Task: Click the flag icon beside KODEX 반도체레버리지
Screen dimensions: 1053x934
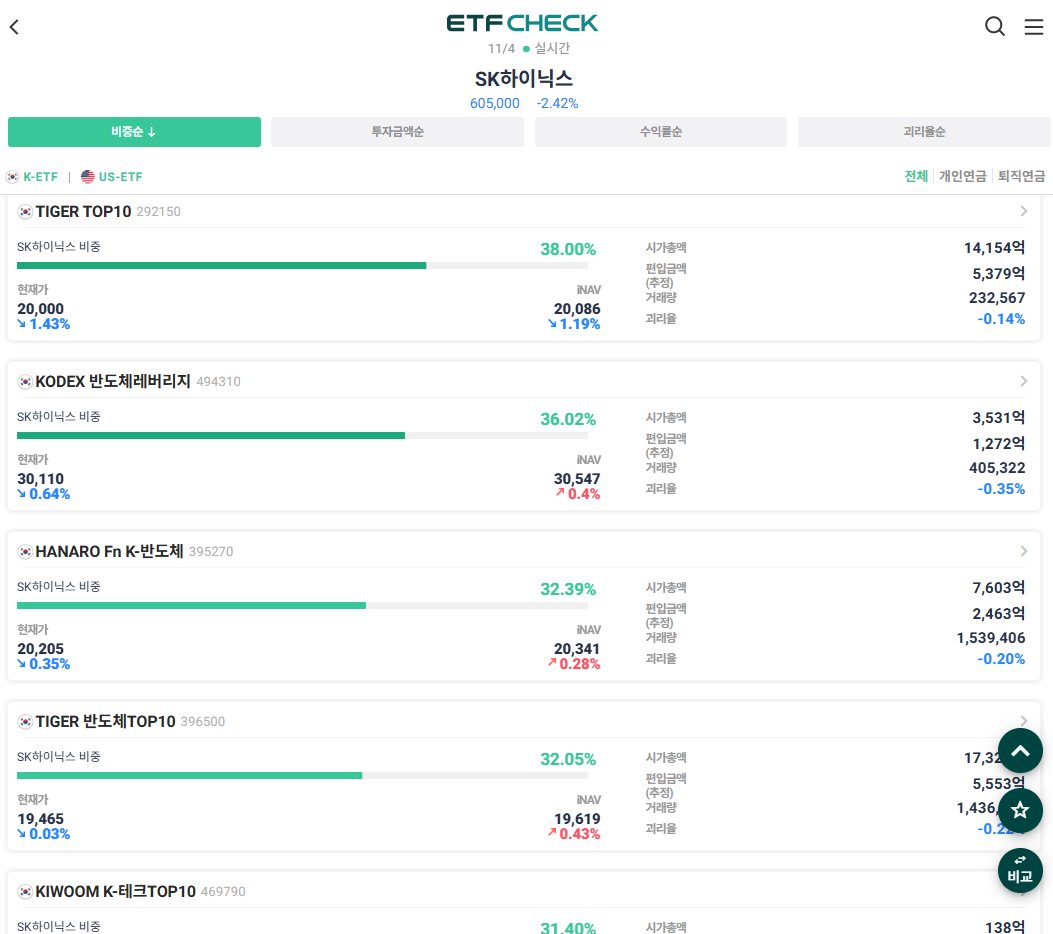Action: [26, 382]
